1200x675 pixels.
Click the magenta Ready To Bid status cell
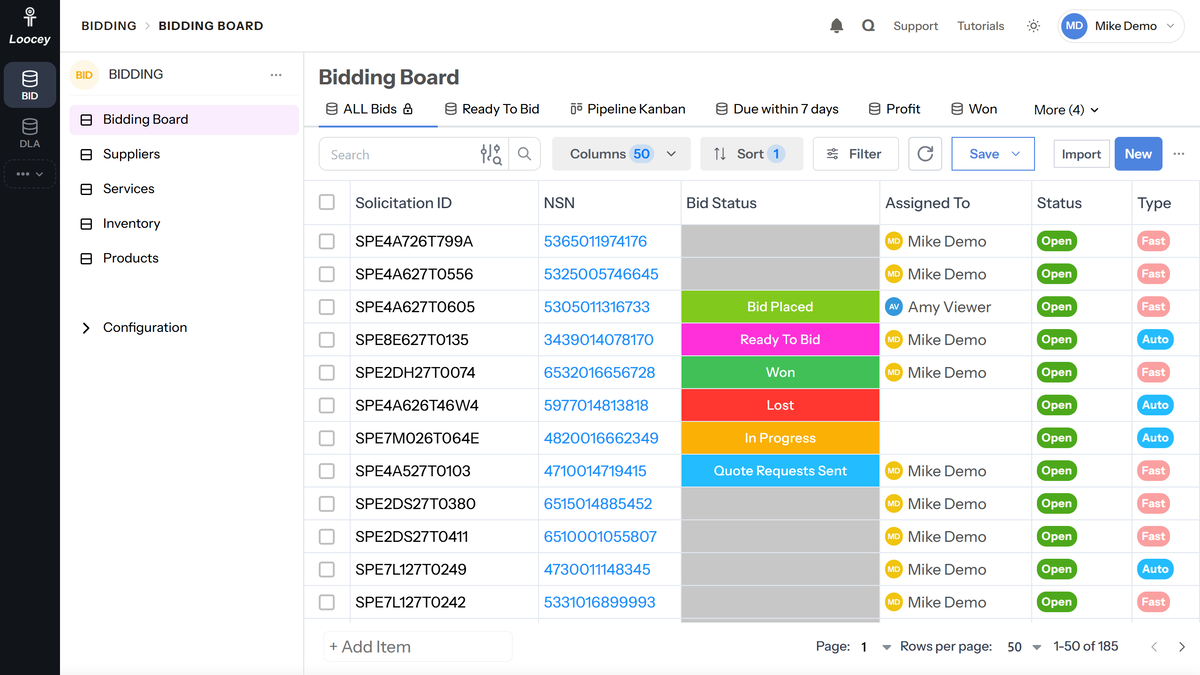pyautogui.click(x=780, y=340)
